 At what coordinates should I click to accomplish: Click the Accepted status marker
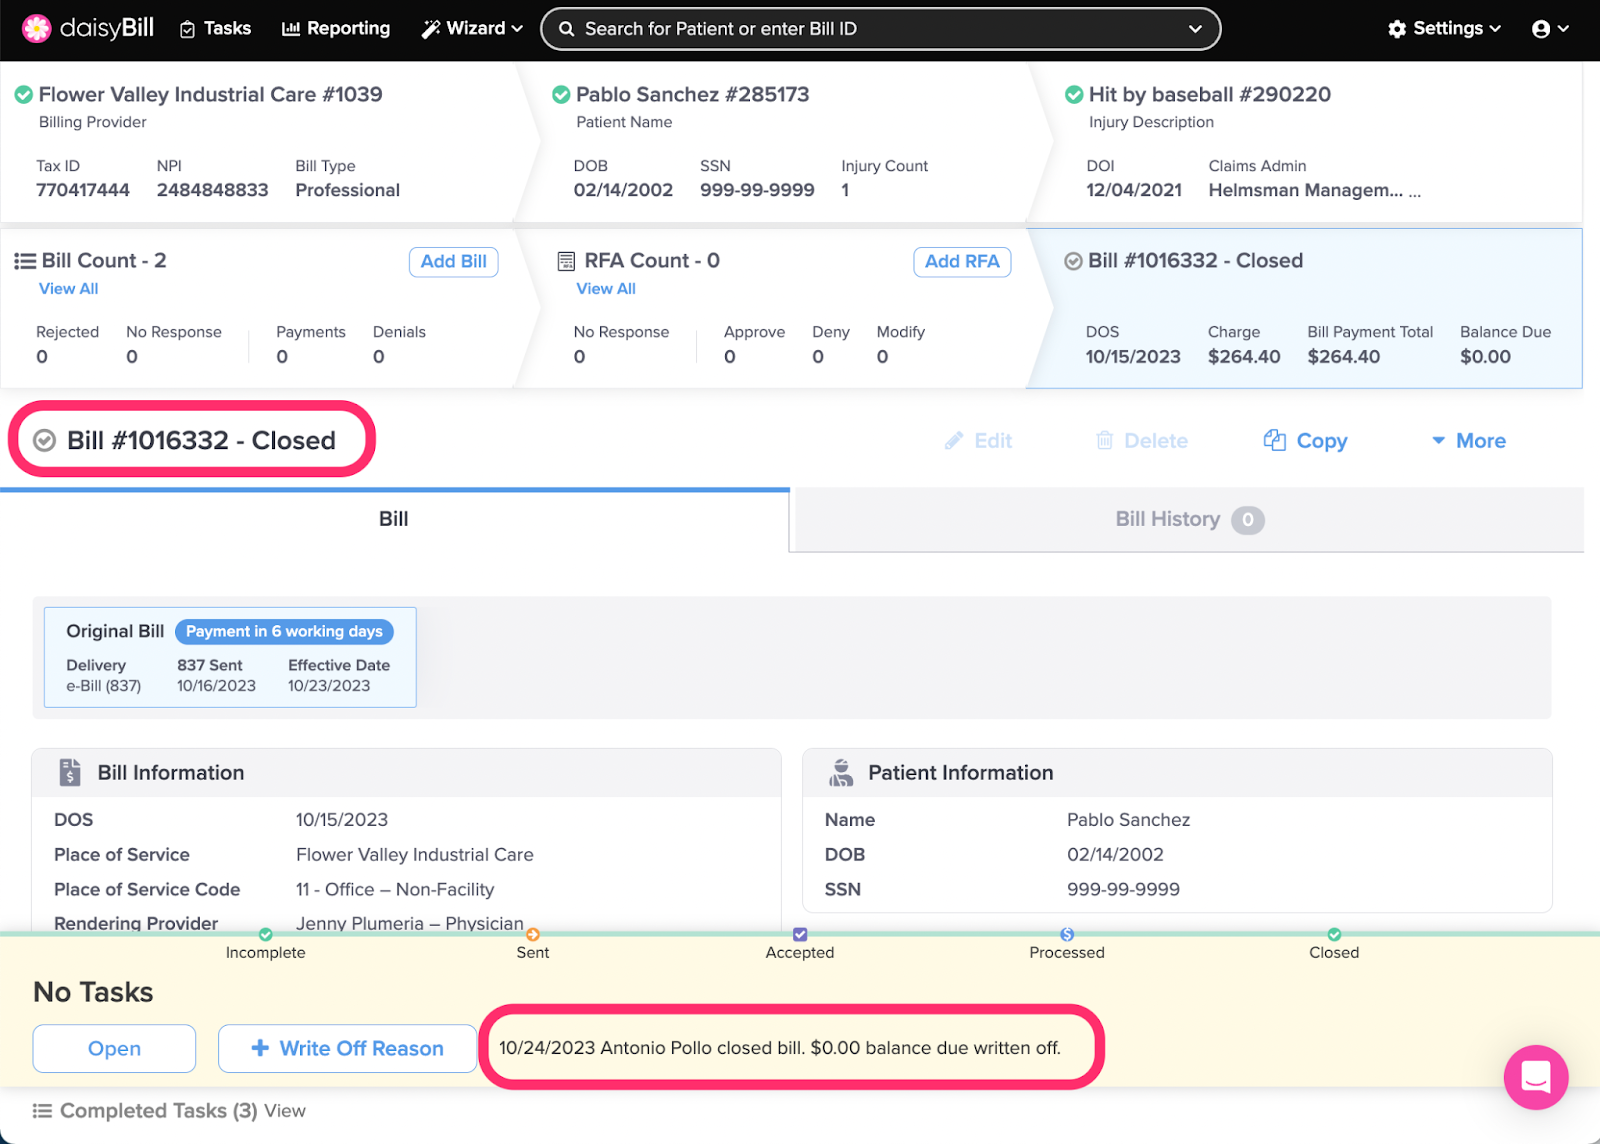800,934
